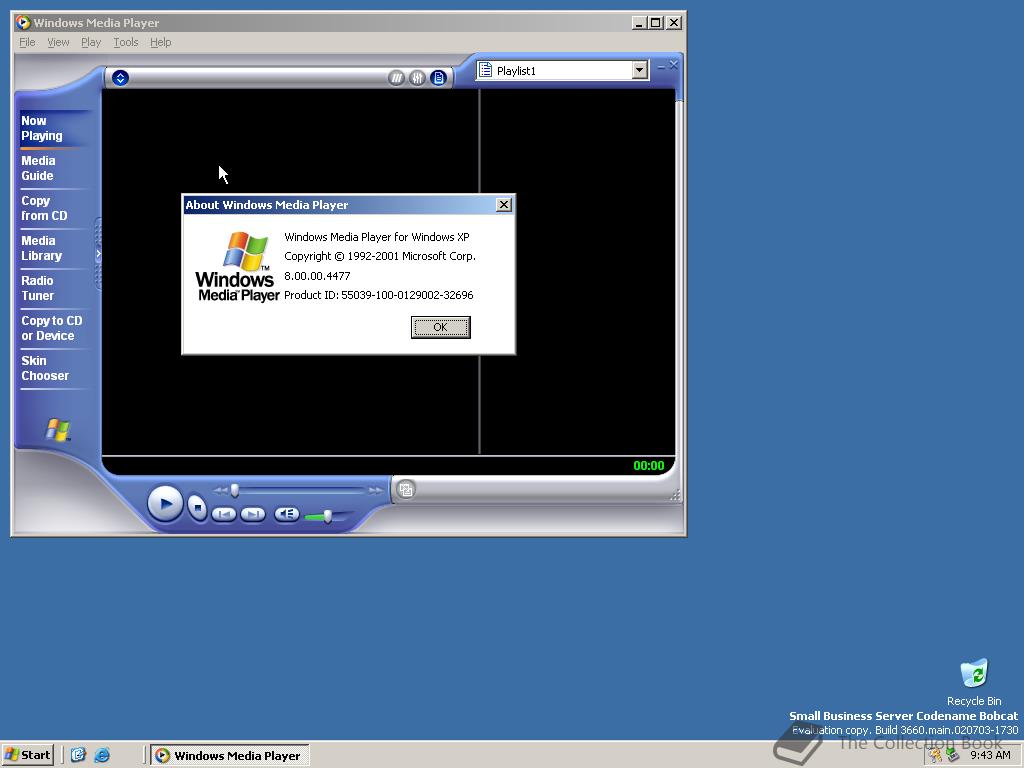Click the Windows flag logo in sidebar
The height and width of the screenshot is (768, 1024).
[58, 430]
